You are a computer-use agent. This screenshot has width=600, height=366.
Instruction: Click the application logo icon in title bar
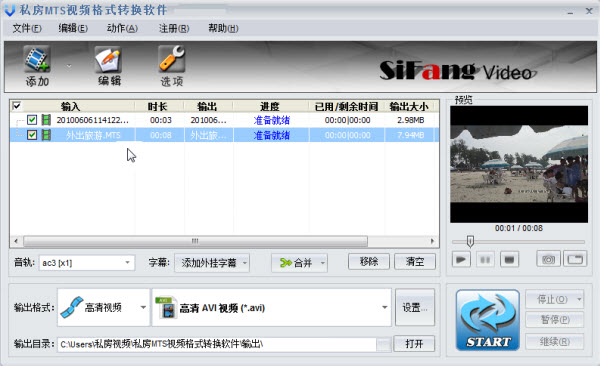pyautogui.click(x=10, y=10)
